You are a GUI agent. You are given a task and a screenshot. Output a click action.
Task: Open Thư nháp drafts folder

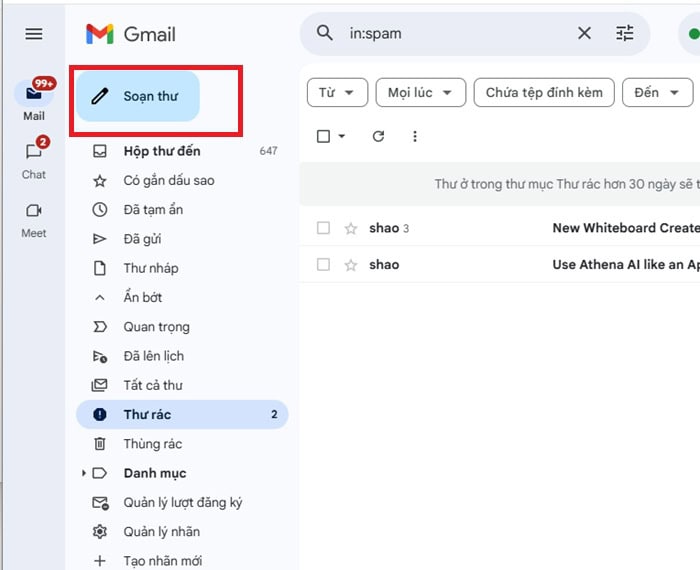(182, 268)
